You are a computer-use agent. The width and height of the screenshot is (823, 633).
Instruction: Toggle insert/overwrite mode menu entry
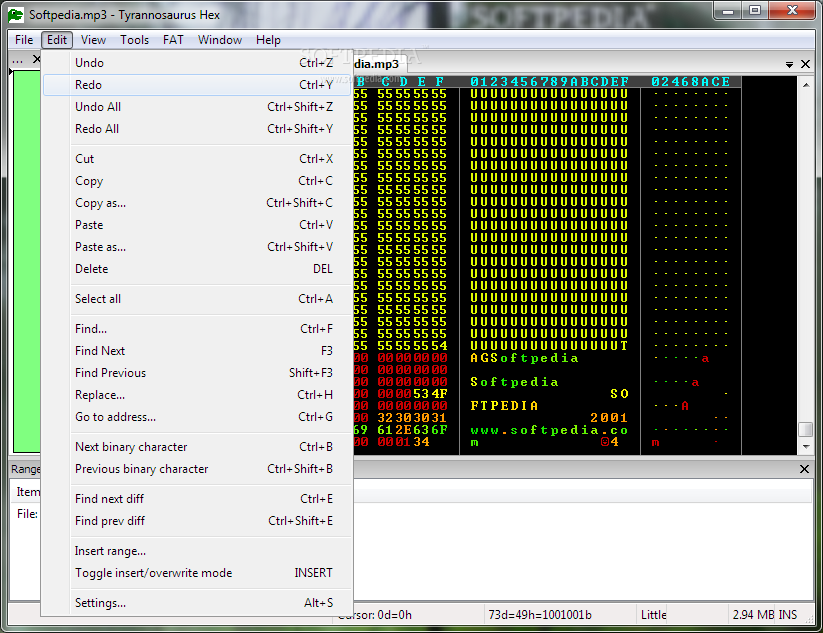pos(197,573)
